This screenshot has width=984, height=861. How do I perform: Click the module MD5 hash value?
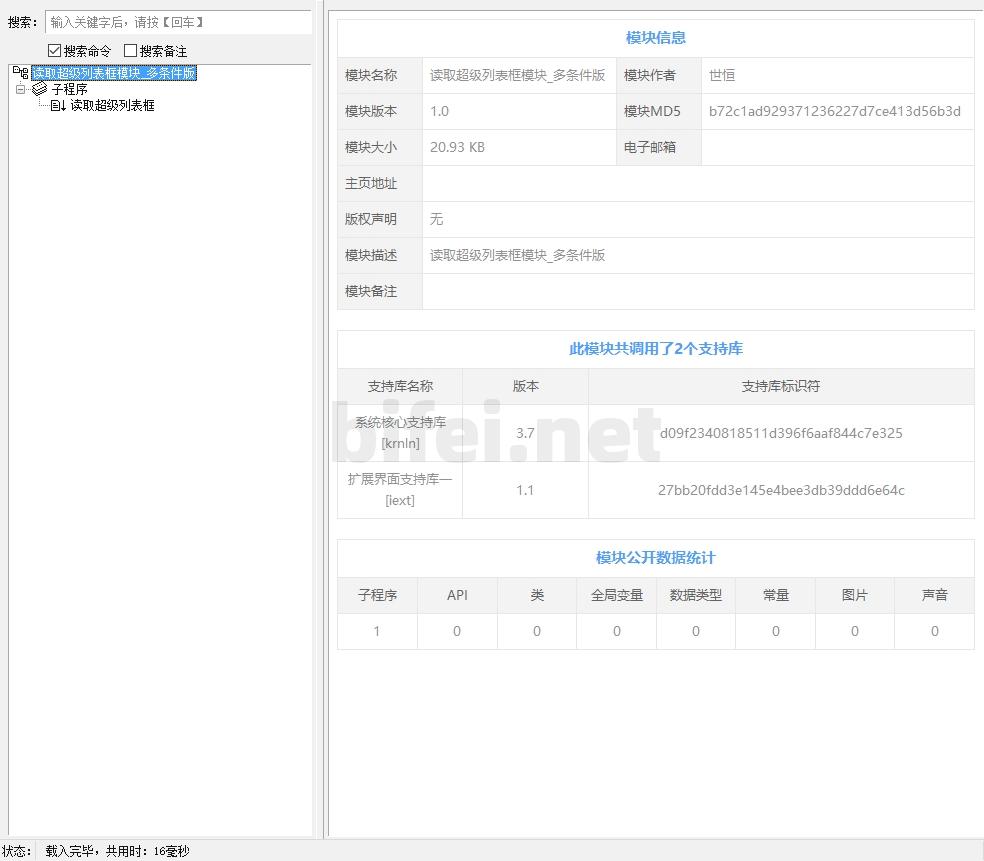(x=834, y=111)
